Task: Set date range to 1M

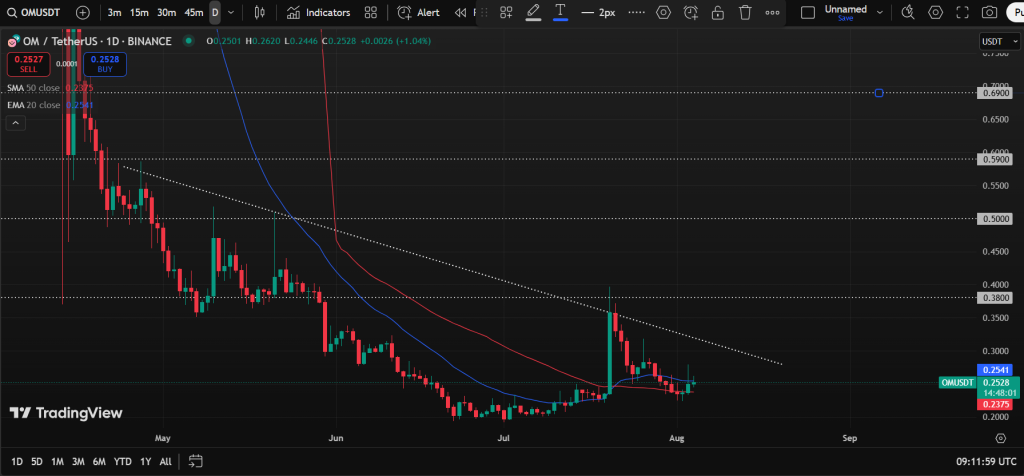Action: 57,462
